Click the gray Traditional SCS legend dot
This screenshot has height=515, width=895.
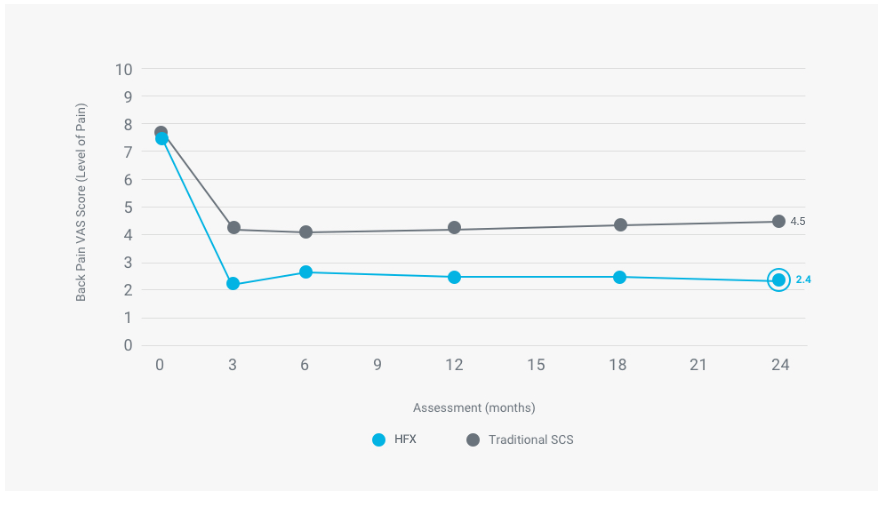tap(473, 440)
